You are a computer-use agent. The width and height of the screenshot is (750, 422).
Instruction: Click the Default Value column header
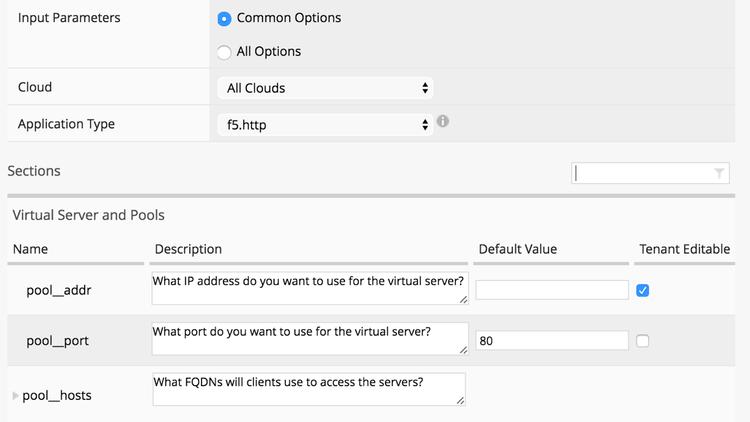point(518,249)
